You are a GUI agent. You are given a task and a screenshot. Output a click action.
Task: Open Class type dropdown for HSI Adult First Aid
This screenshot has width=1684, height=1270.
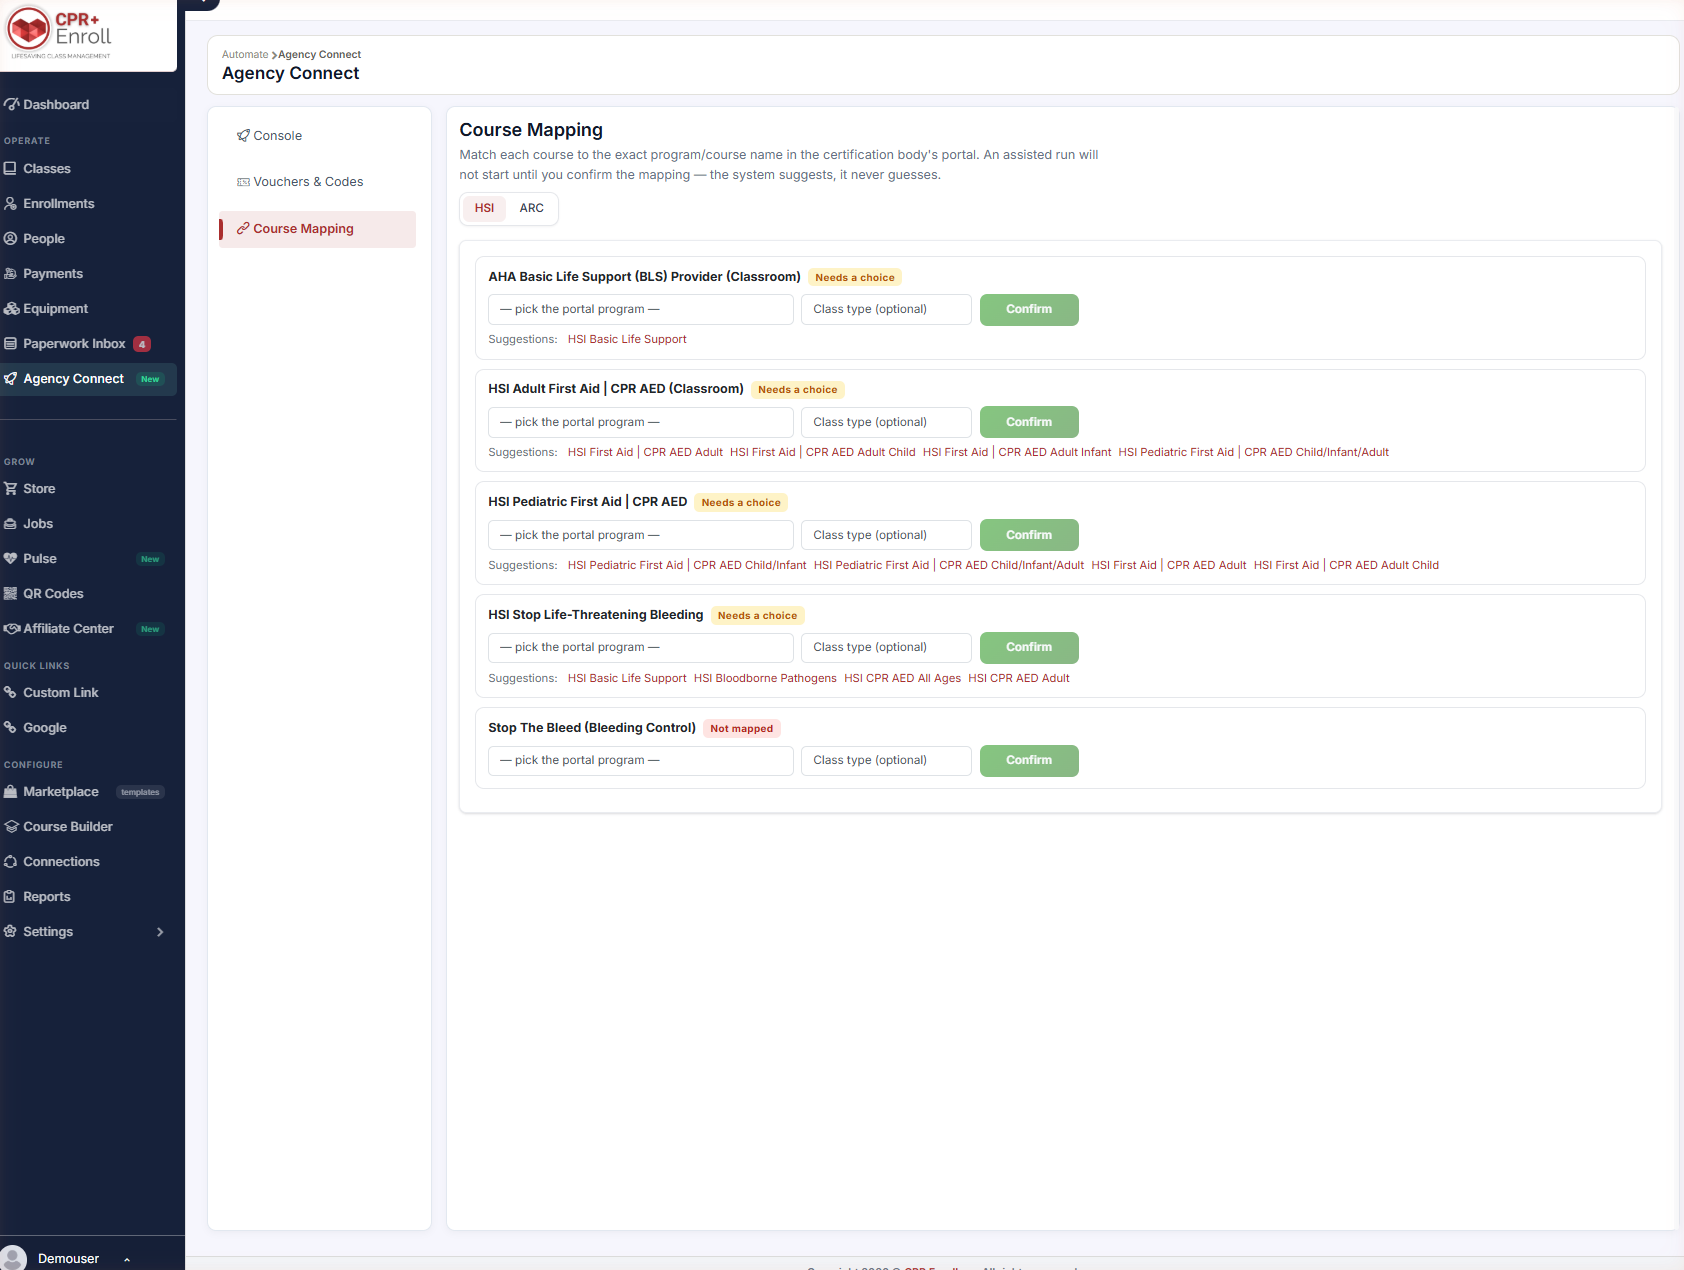tap(886, 422)
